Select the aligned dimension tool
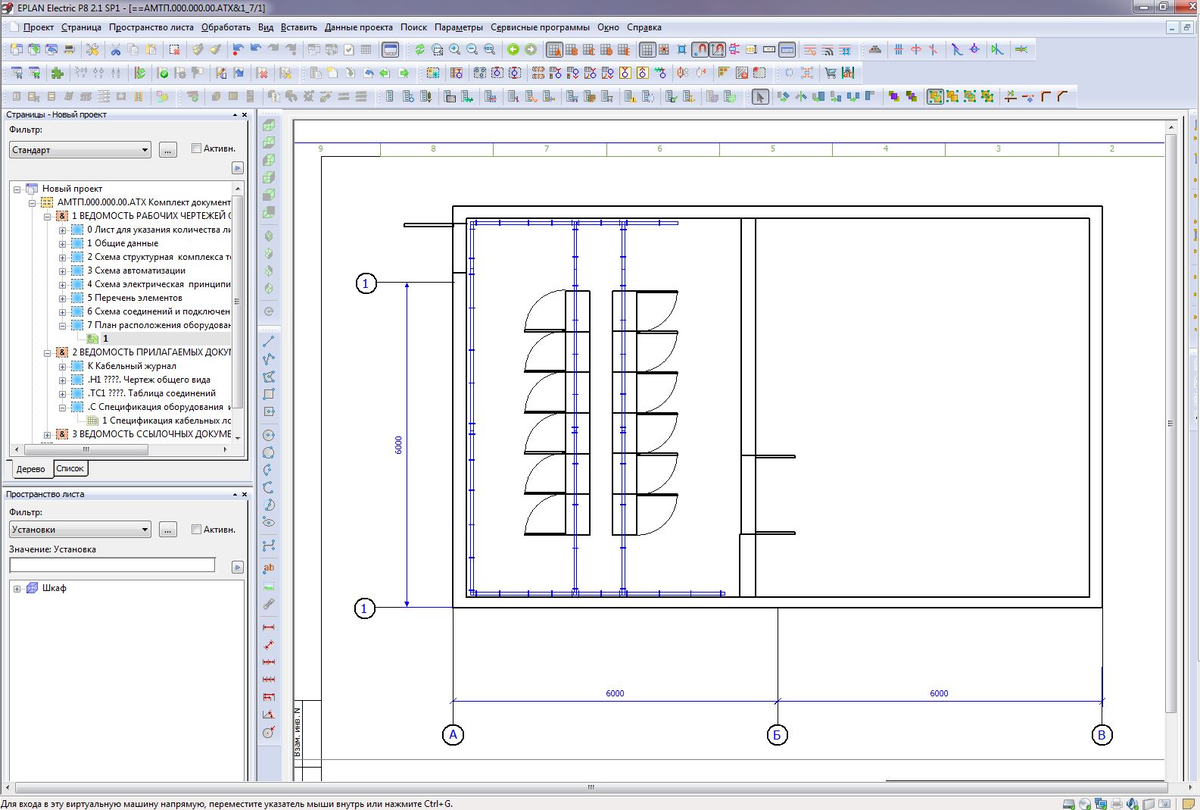Screen dimensions: 1200x810 [x=268, y=644]
